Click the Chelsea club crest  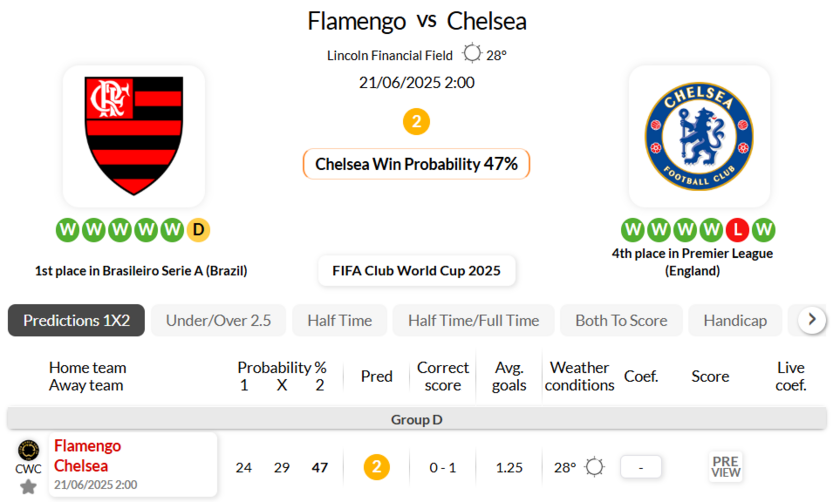point(699,135)
